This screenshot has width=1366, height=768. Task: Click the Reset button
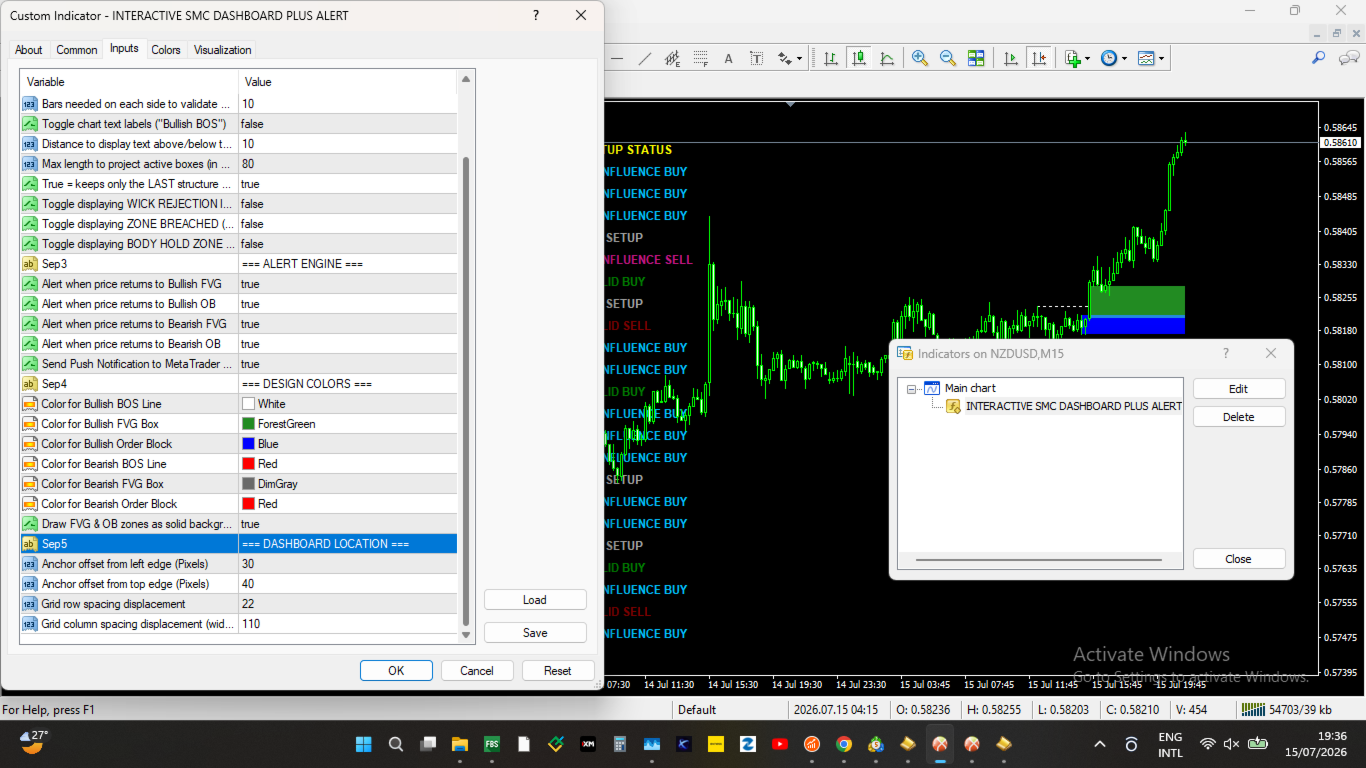pos(558,671)
